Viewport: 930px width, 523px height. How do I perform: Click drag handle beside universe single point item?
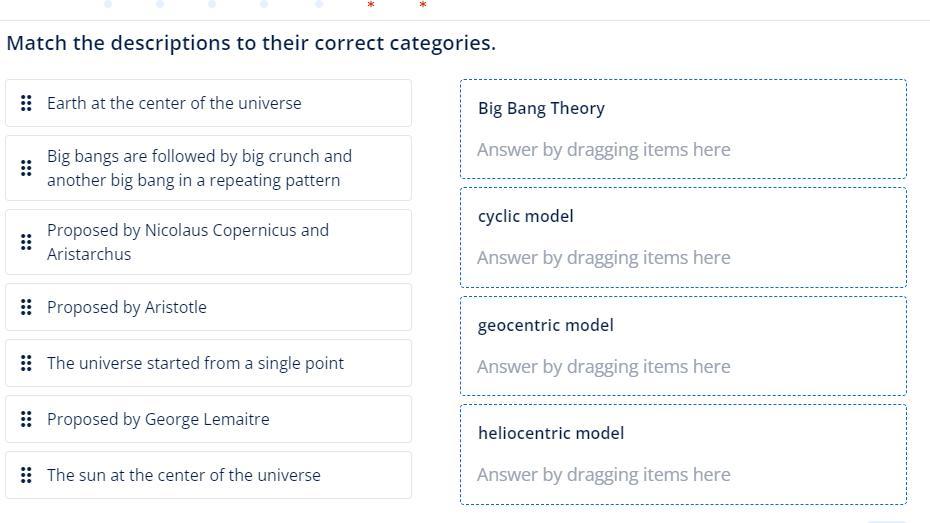click(x=26, y=363)
